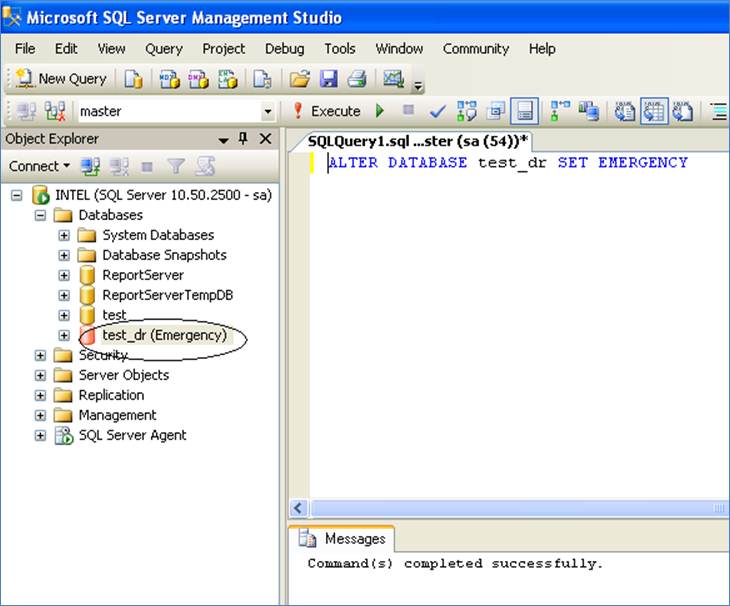Open the standard toolbar options arrow
This screenshot has height=606, width=730.
(418, 86)
